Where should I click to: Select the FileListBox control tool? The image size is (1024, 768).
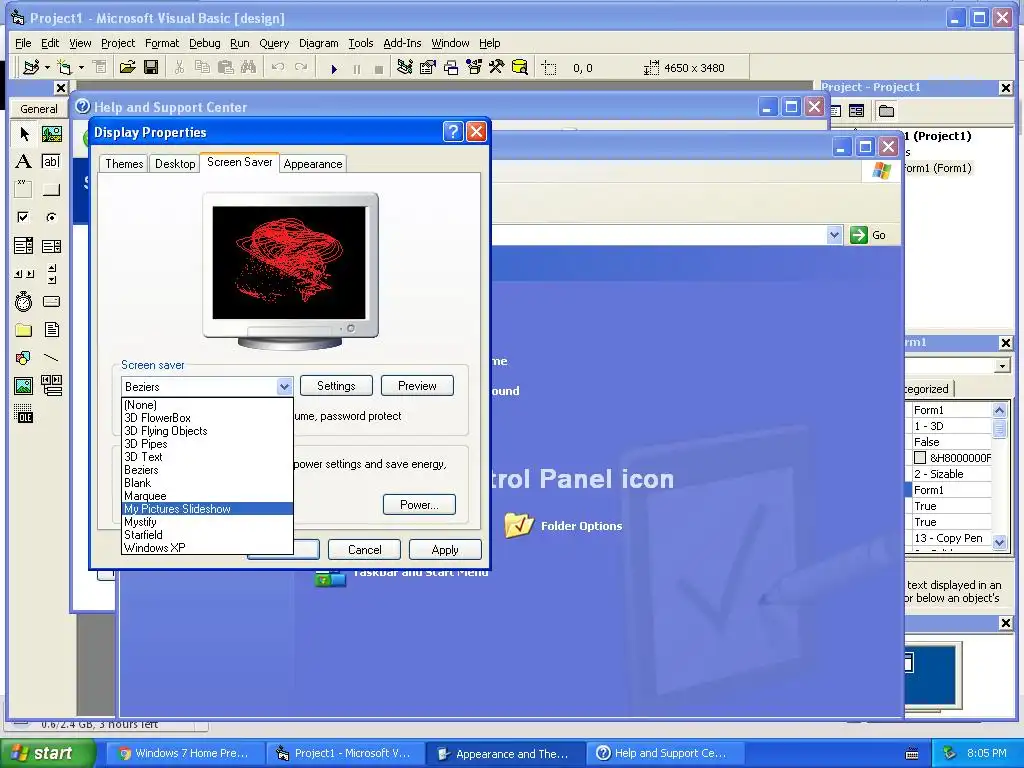52,330
